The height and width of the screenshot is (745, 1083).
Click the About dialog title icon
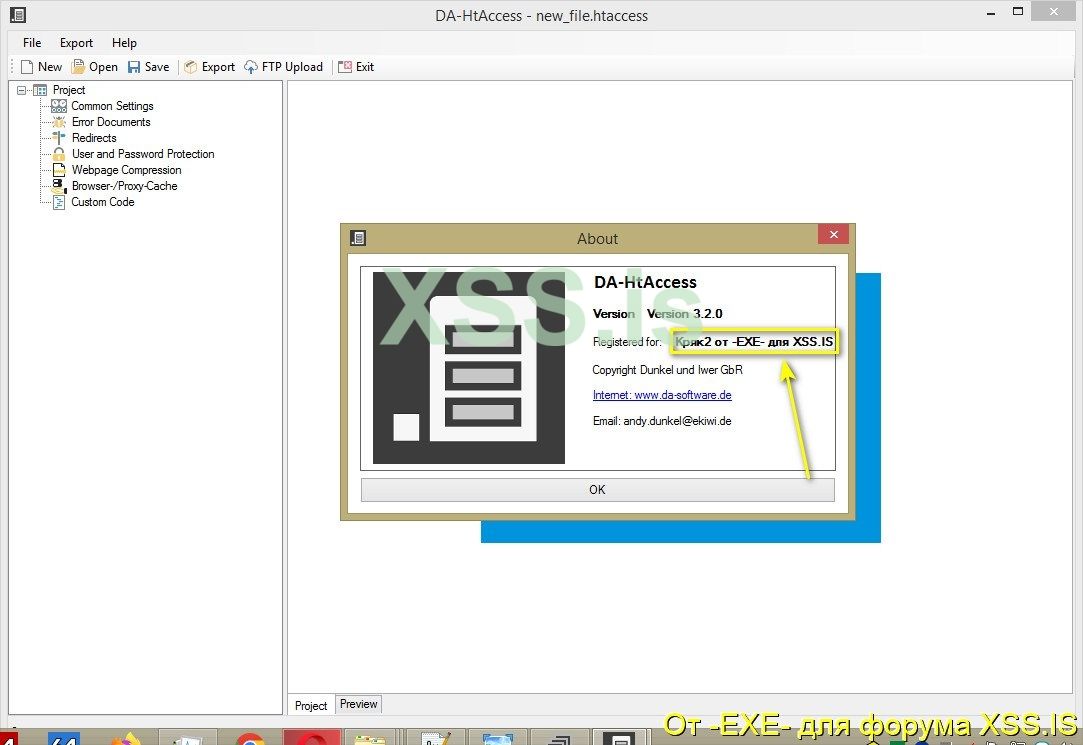tap(358, 238)
